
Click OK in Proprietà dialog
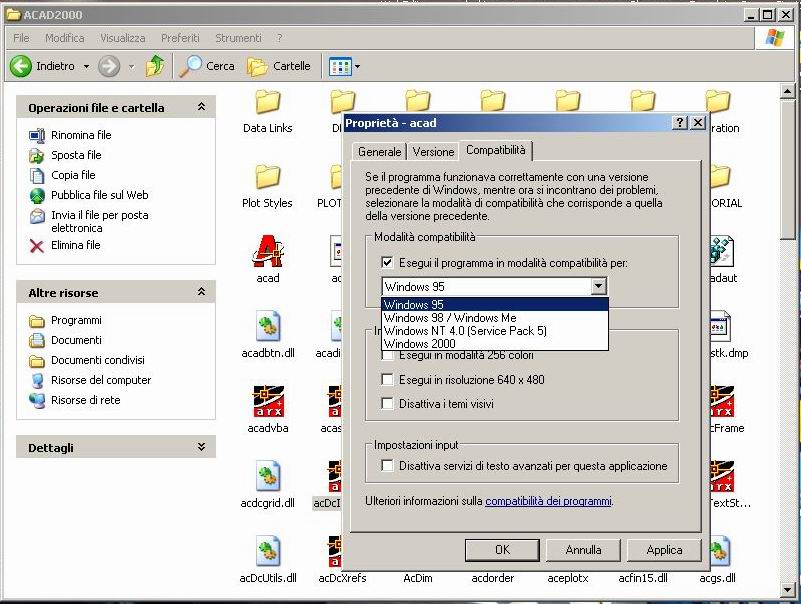pos(502,550)
